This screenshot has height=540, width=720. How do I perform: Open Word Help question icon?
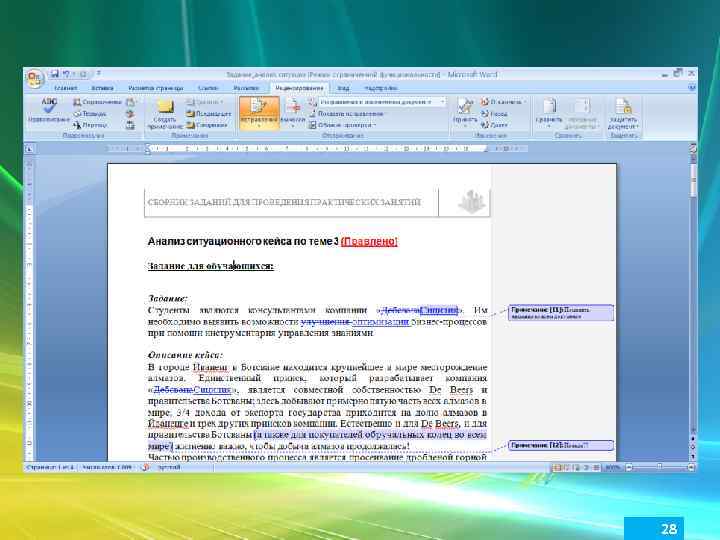(692, 88)
